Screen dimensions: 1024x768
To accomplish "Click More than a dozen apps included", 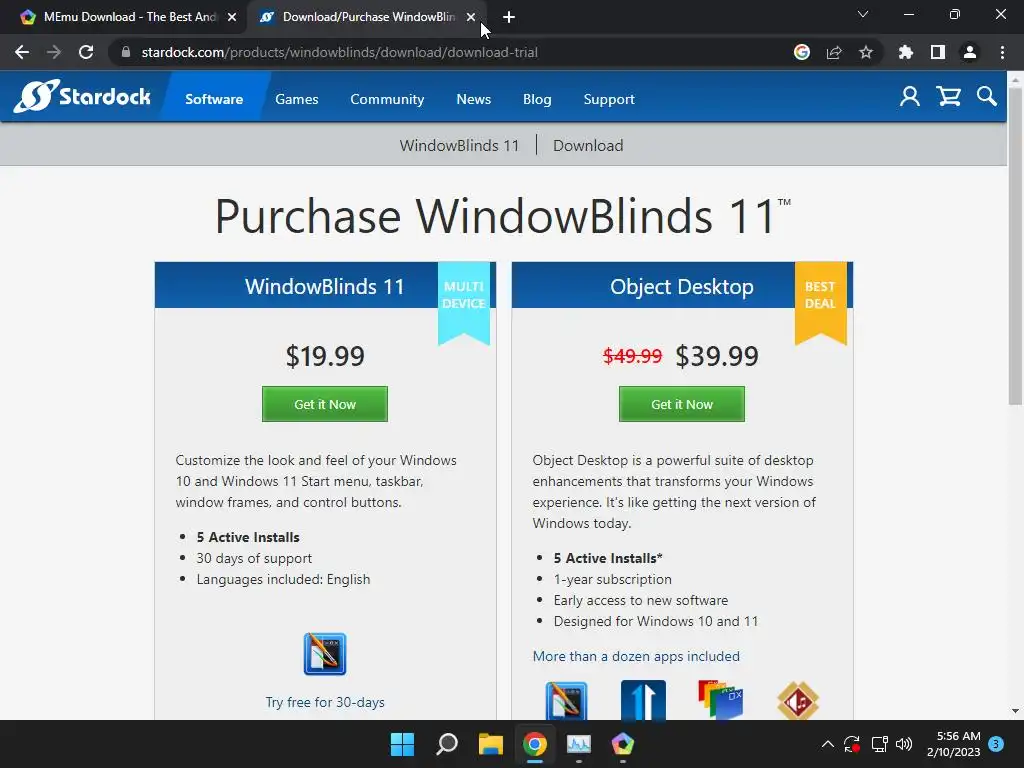I will pyautogui.click(x=636, y=656).
